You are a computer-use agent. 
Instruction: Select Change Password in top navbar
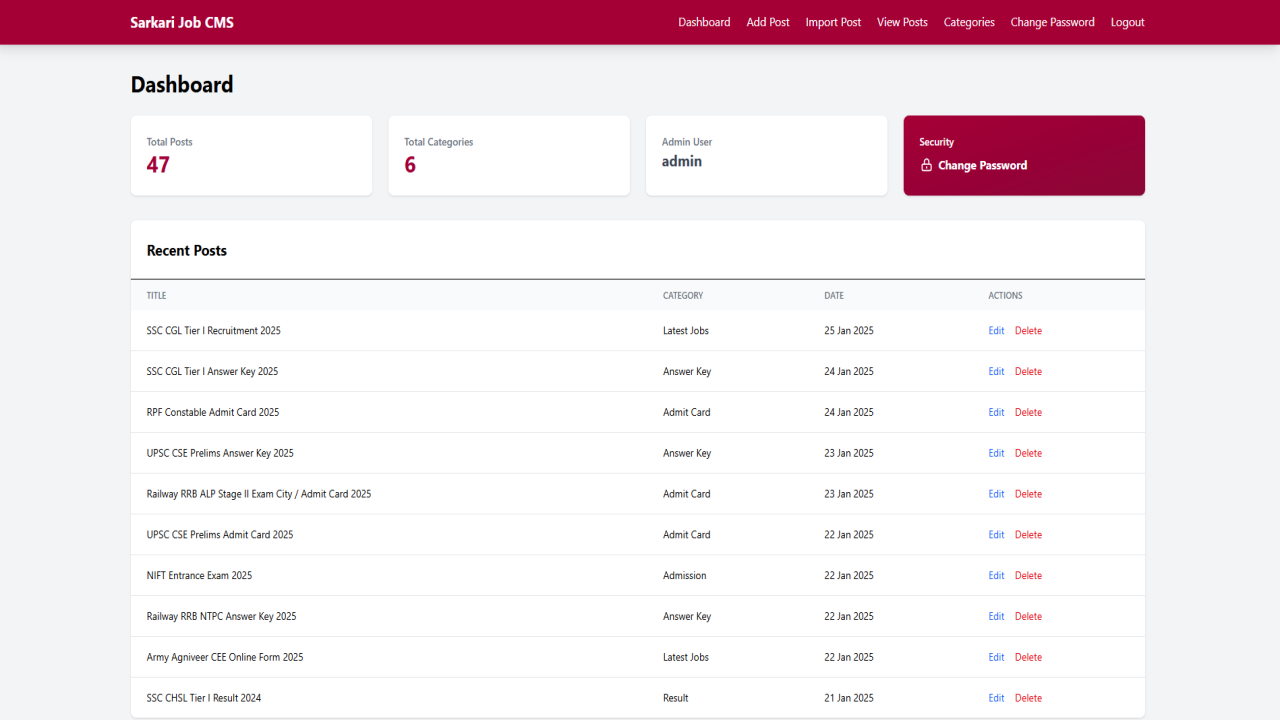[1052, 22]
